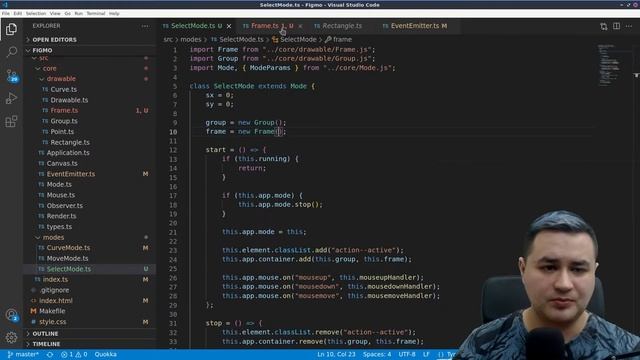Open editor more actions menu
The height and width of the screenshot is (360, 640).
(x=629, y=26)
